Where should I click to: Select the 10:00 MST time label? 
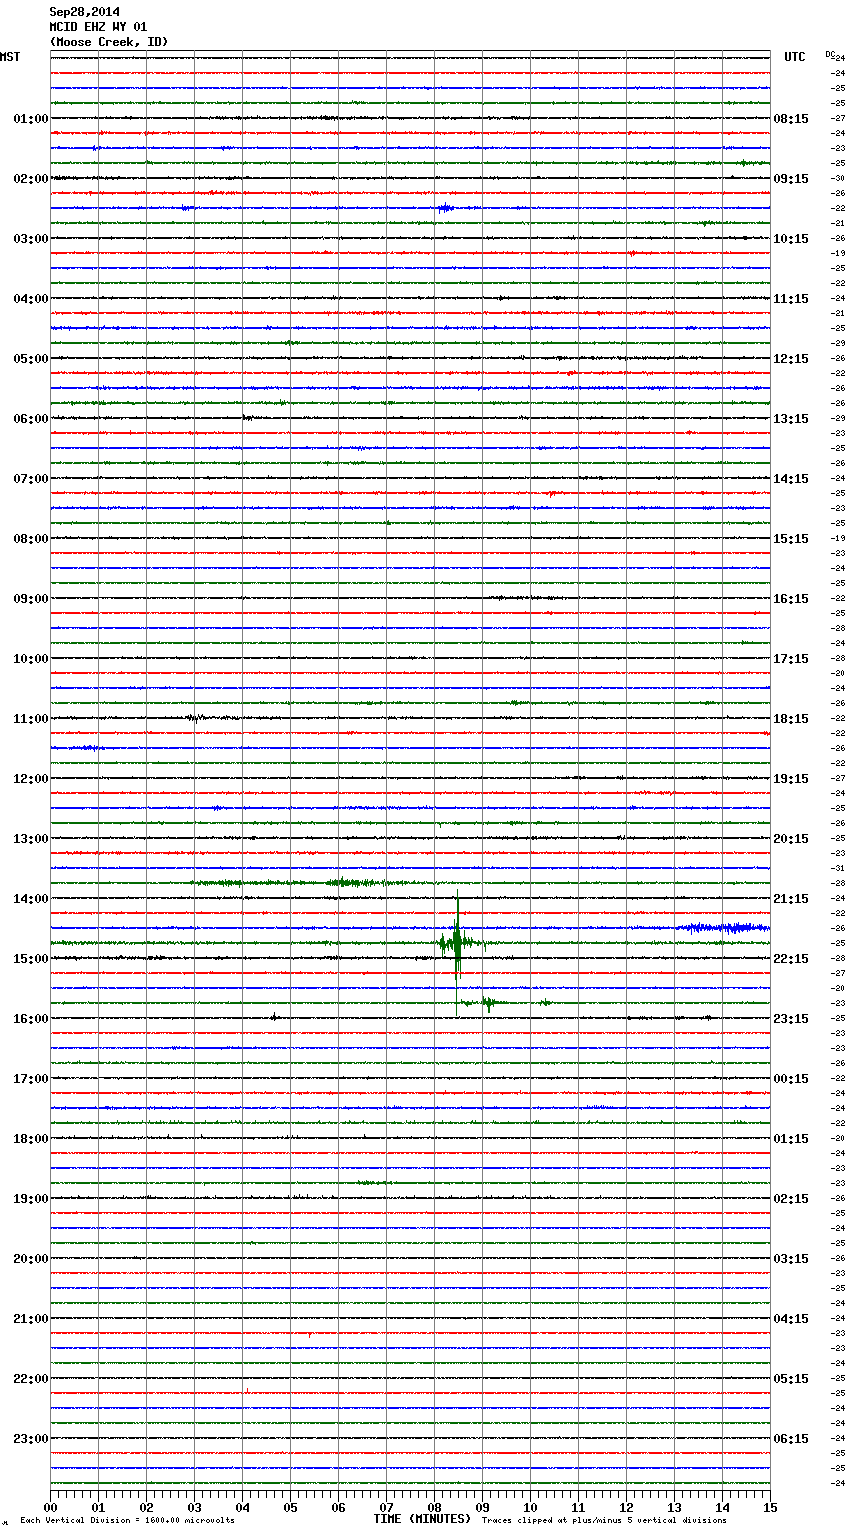[31, 659]
